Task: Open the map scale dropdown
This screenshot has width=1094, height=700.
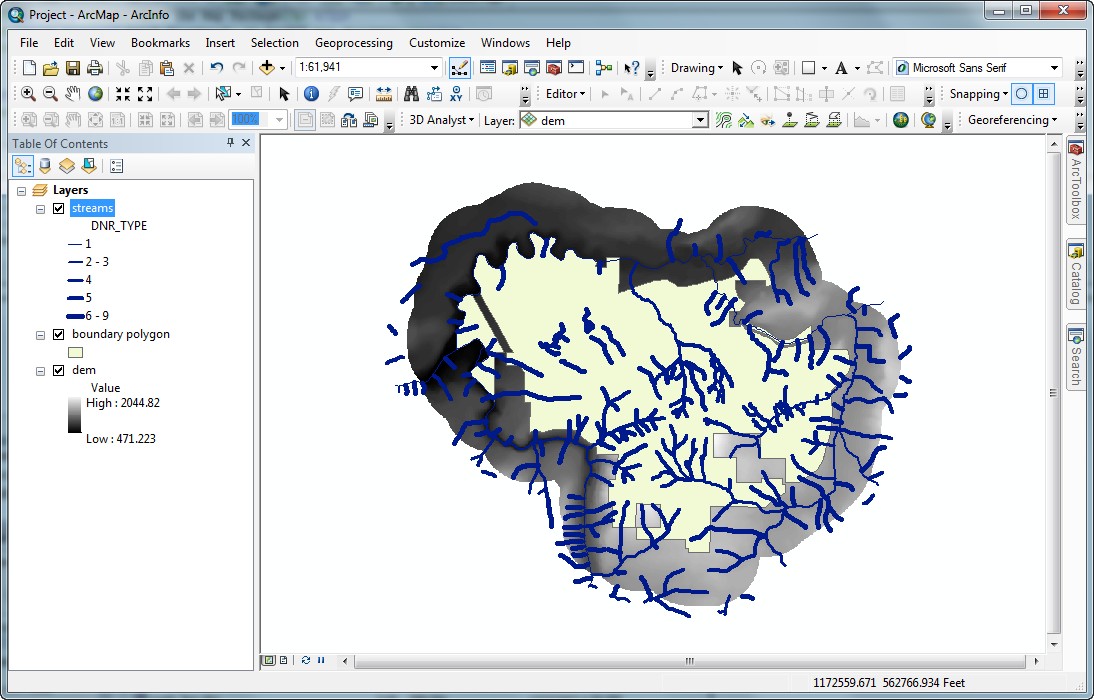Action: [x=434, y=68]
